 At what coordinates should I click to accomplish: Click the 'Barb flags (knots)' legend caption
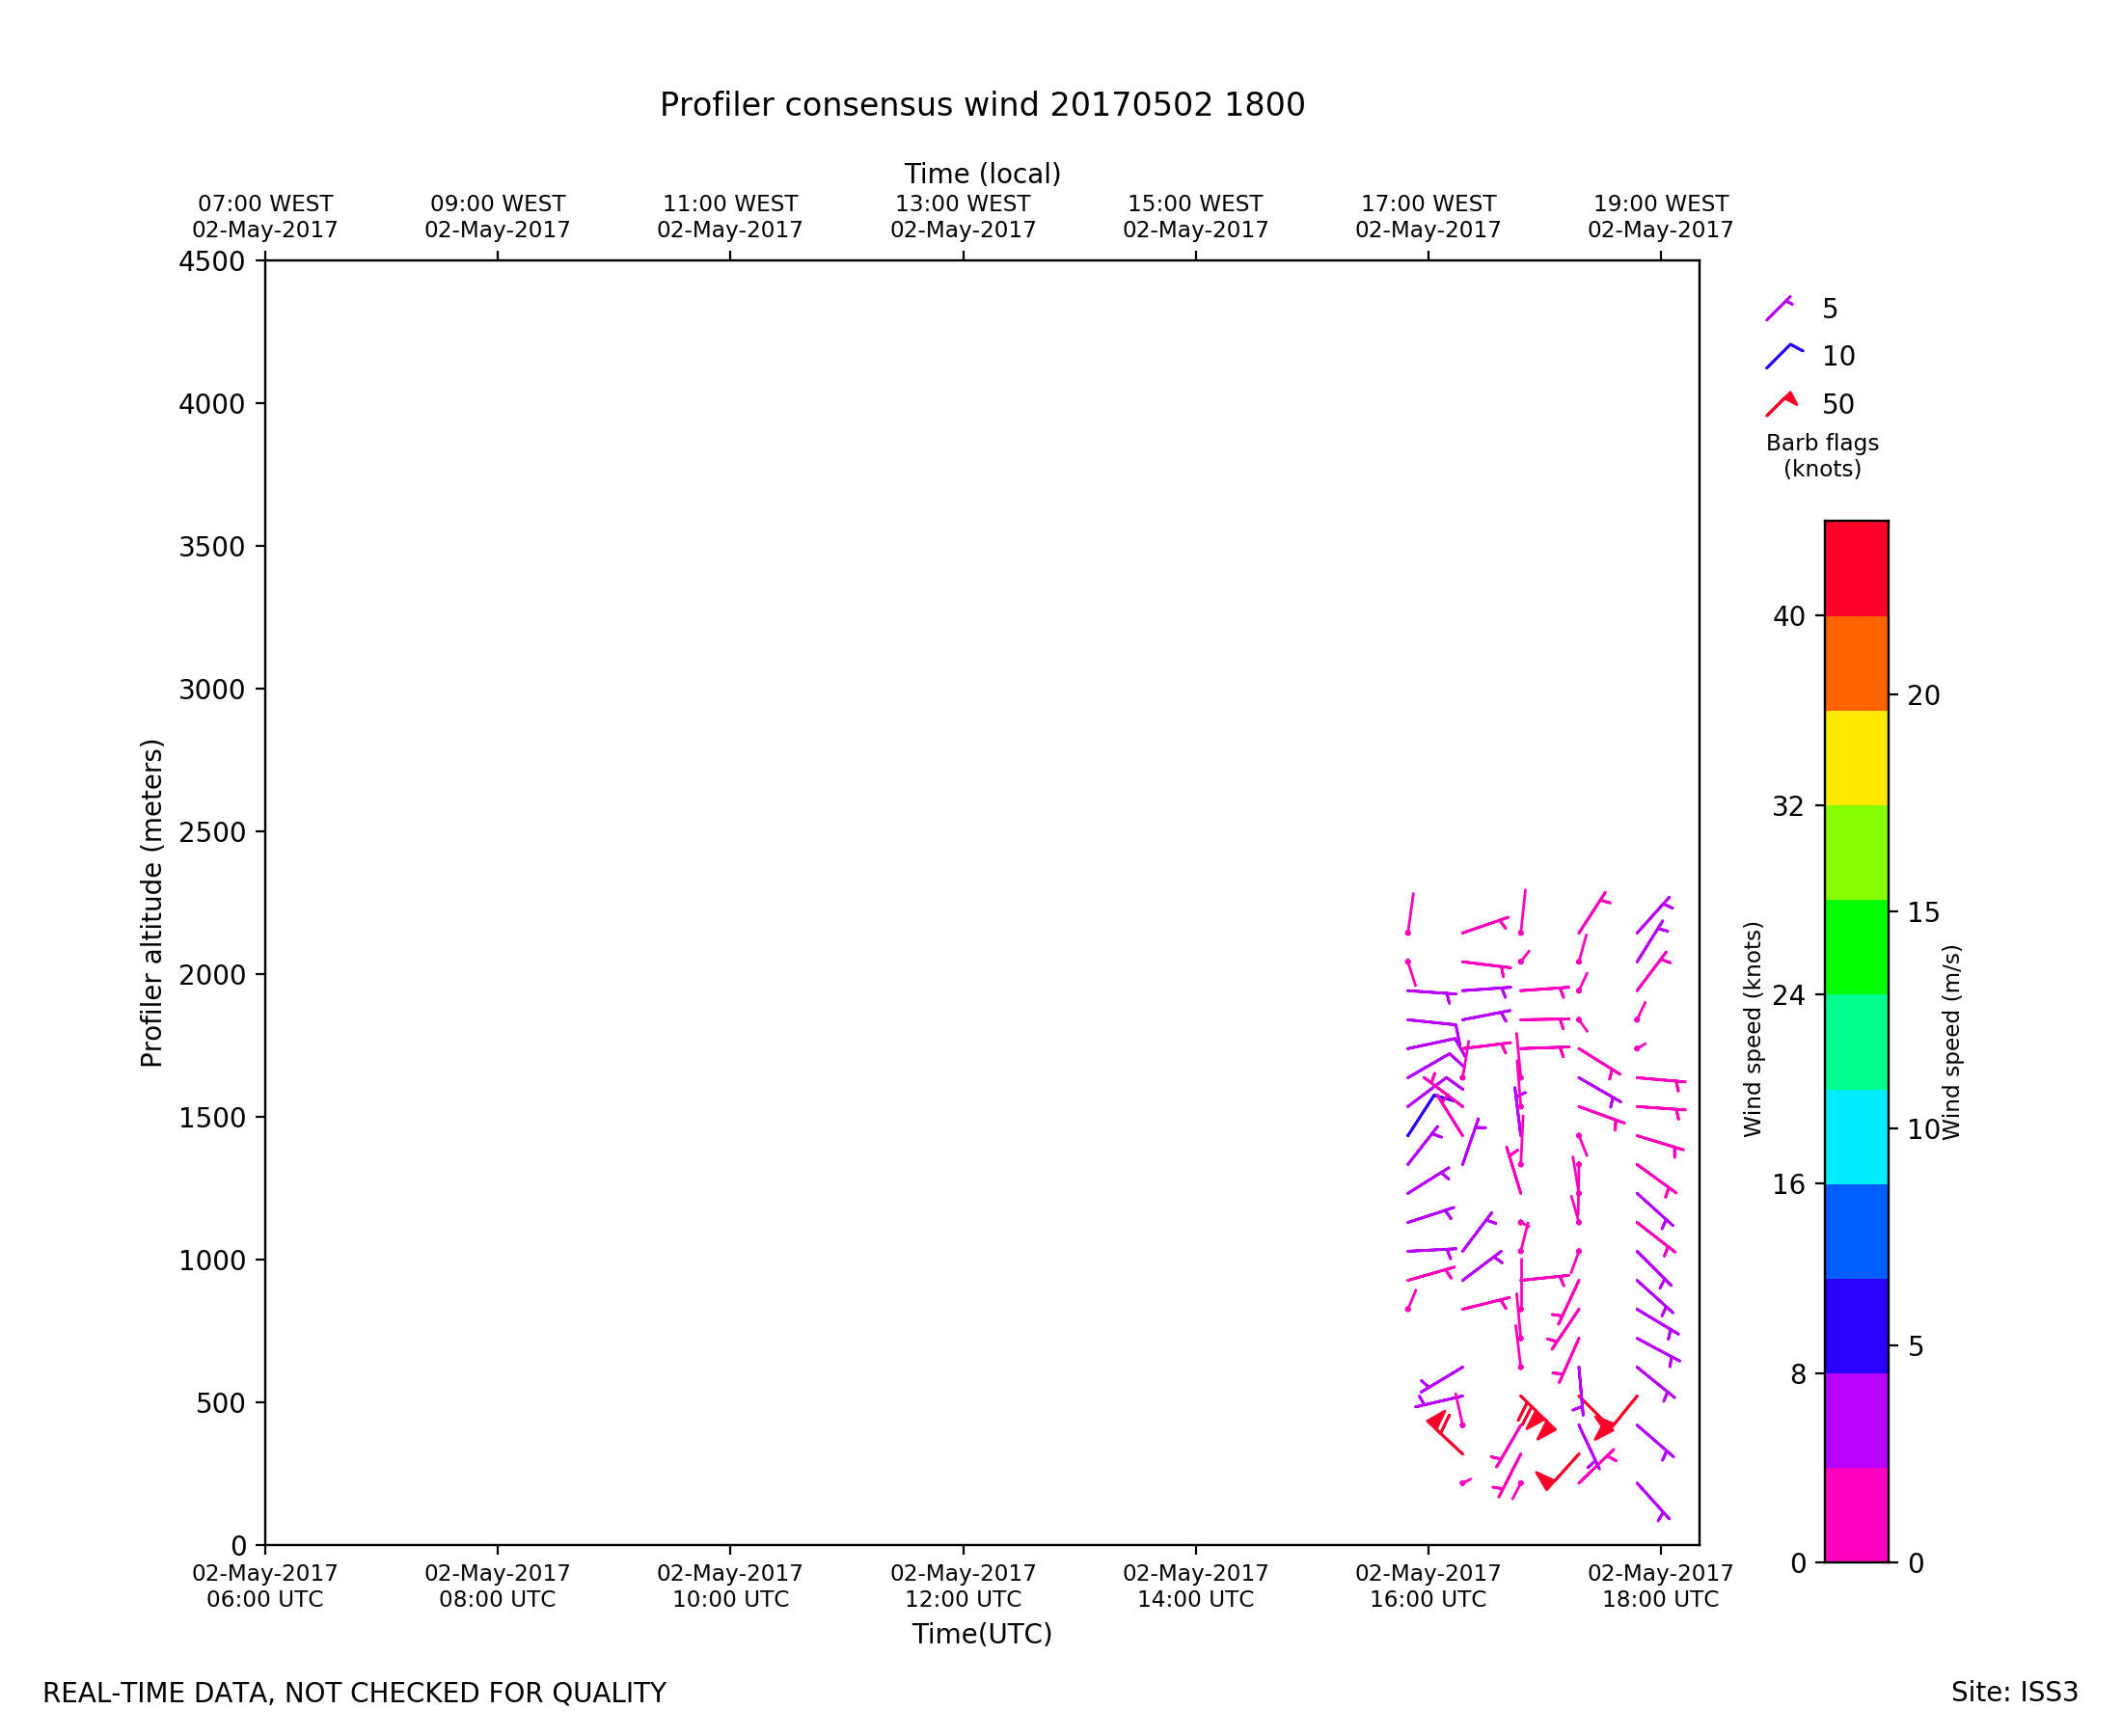[x=1822, y=456]
